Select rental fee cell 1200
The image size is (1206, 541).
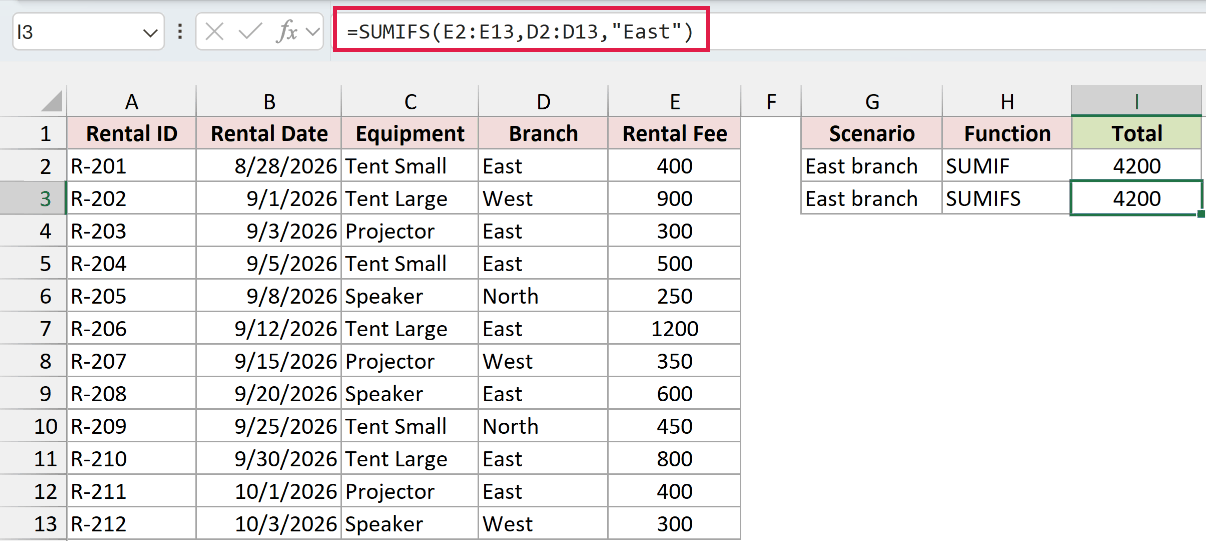tap(675, 328)
